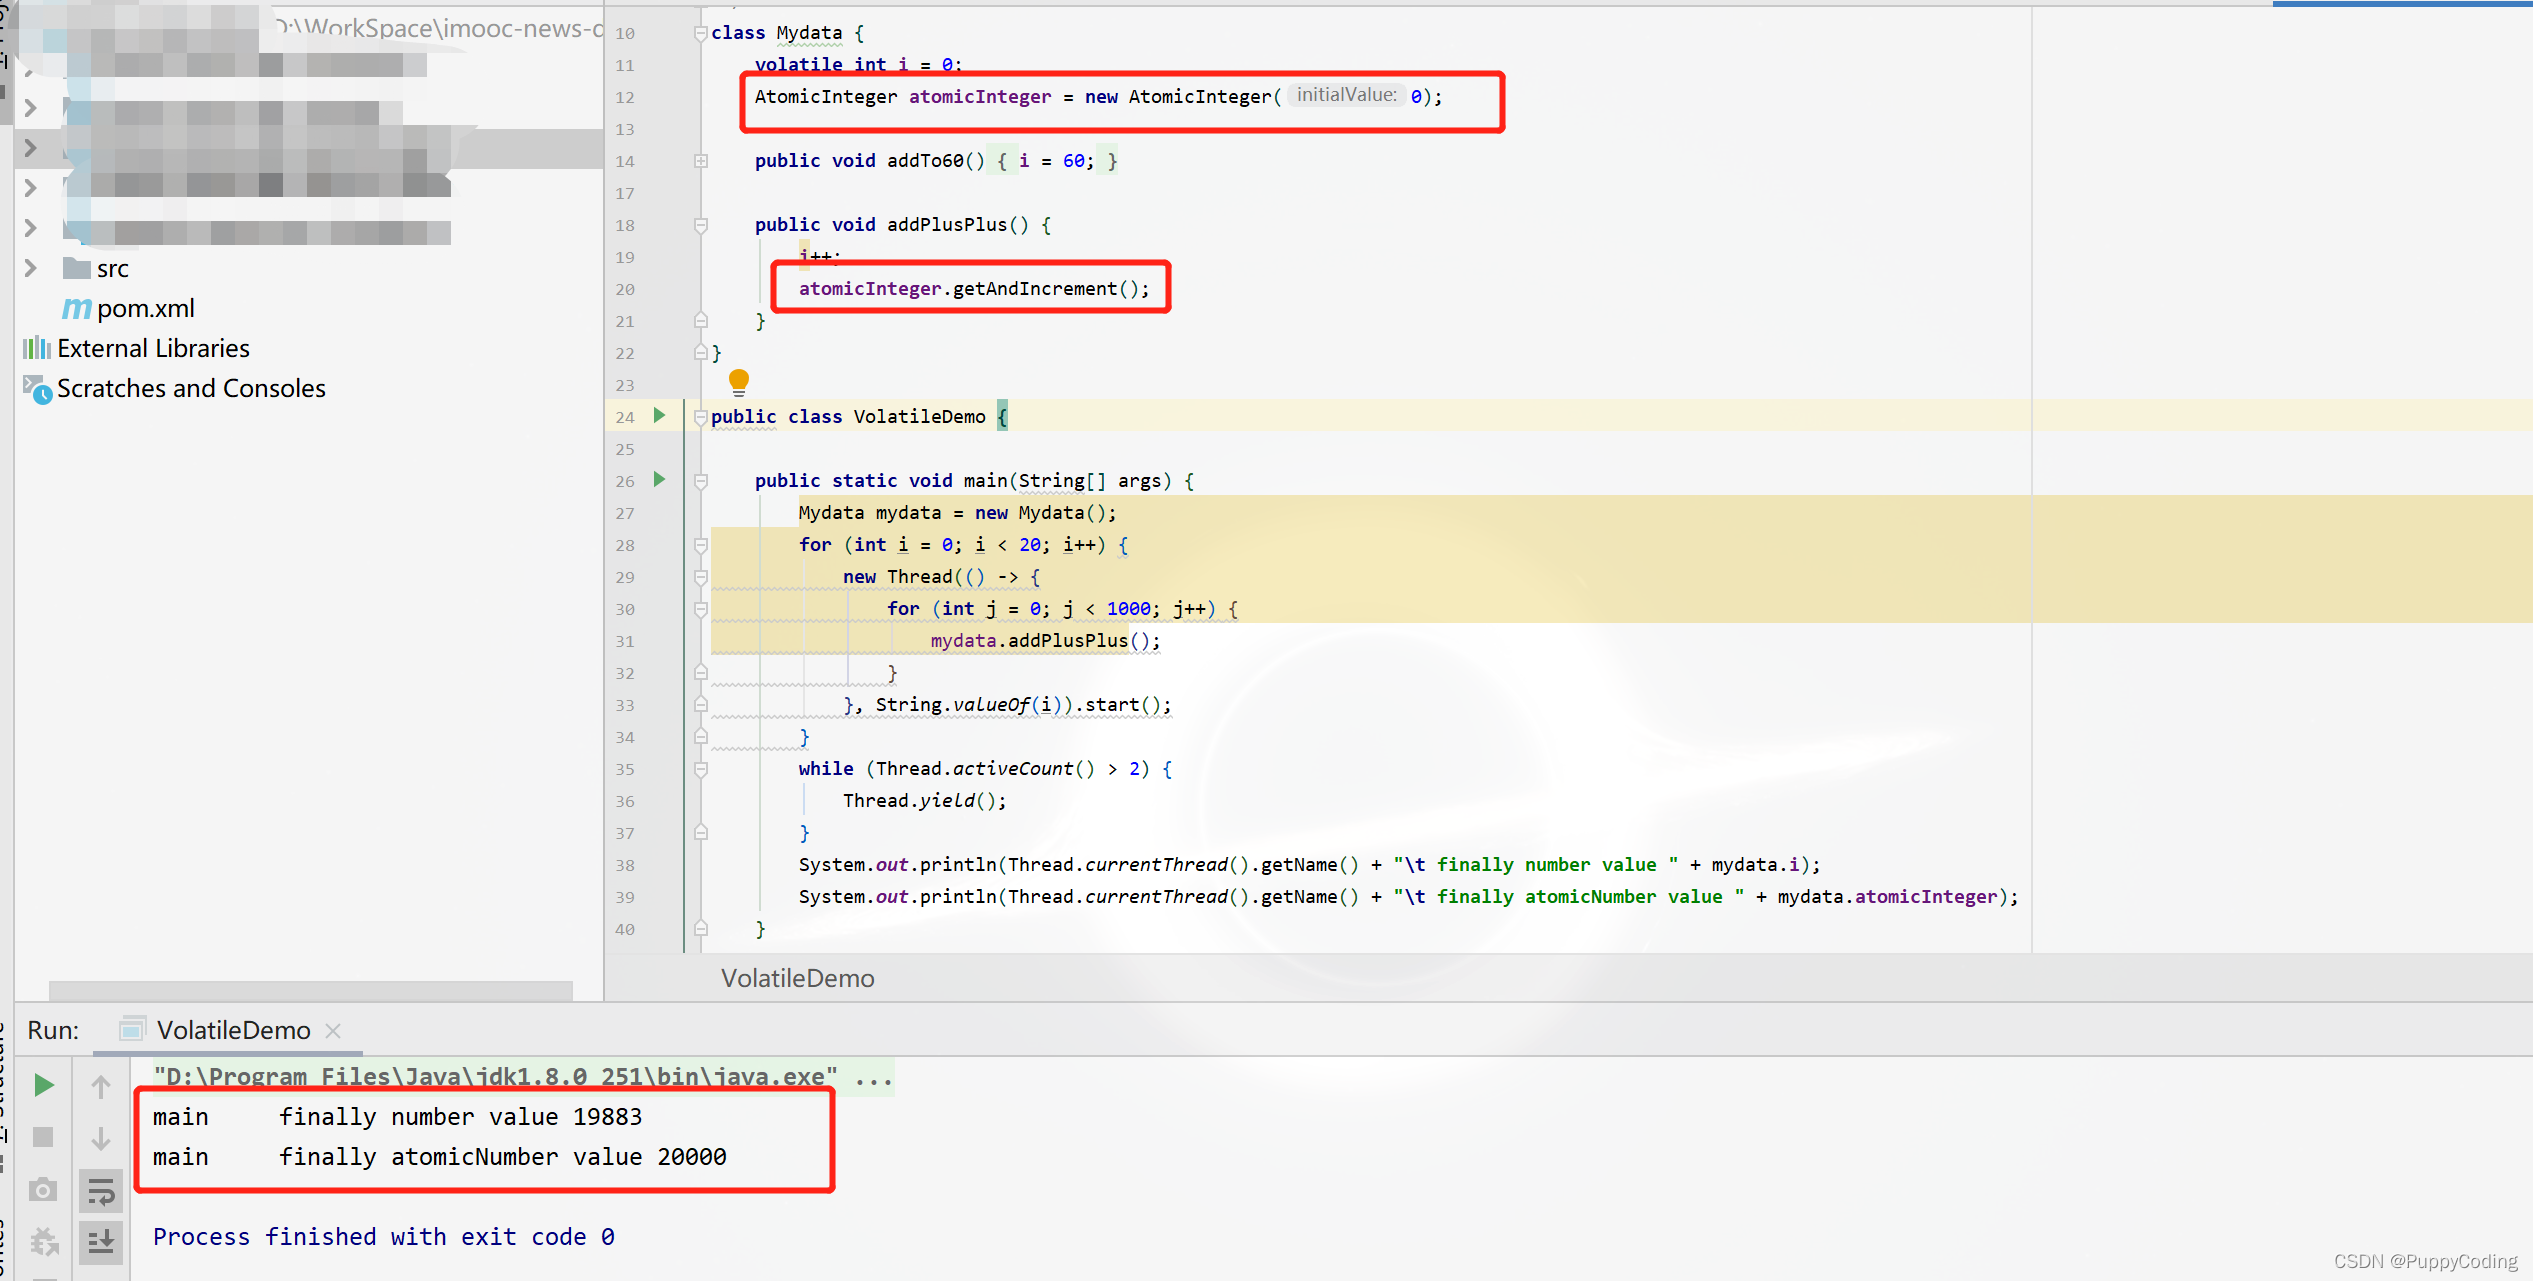Toggle scroll to end in the console
This screenshot has height=1281, width=2533.
tap(101, 1242)
